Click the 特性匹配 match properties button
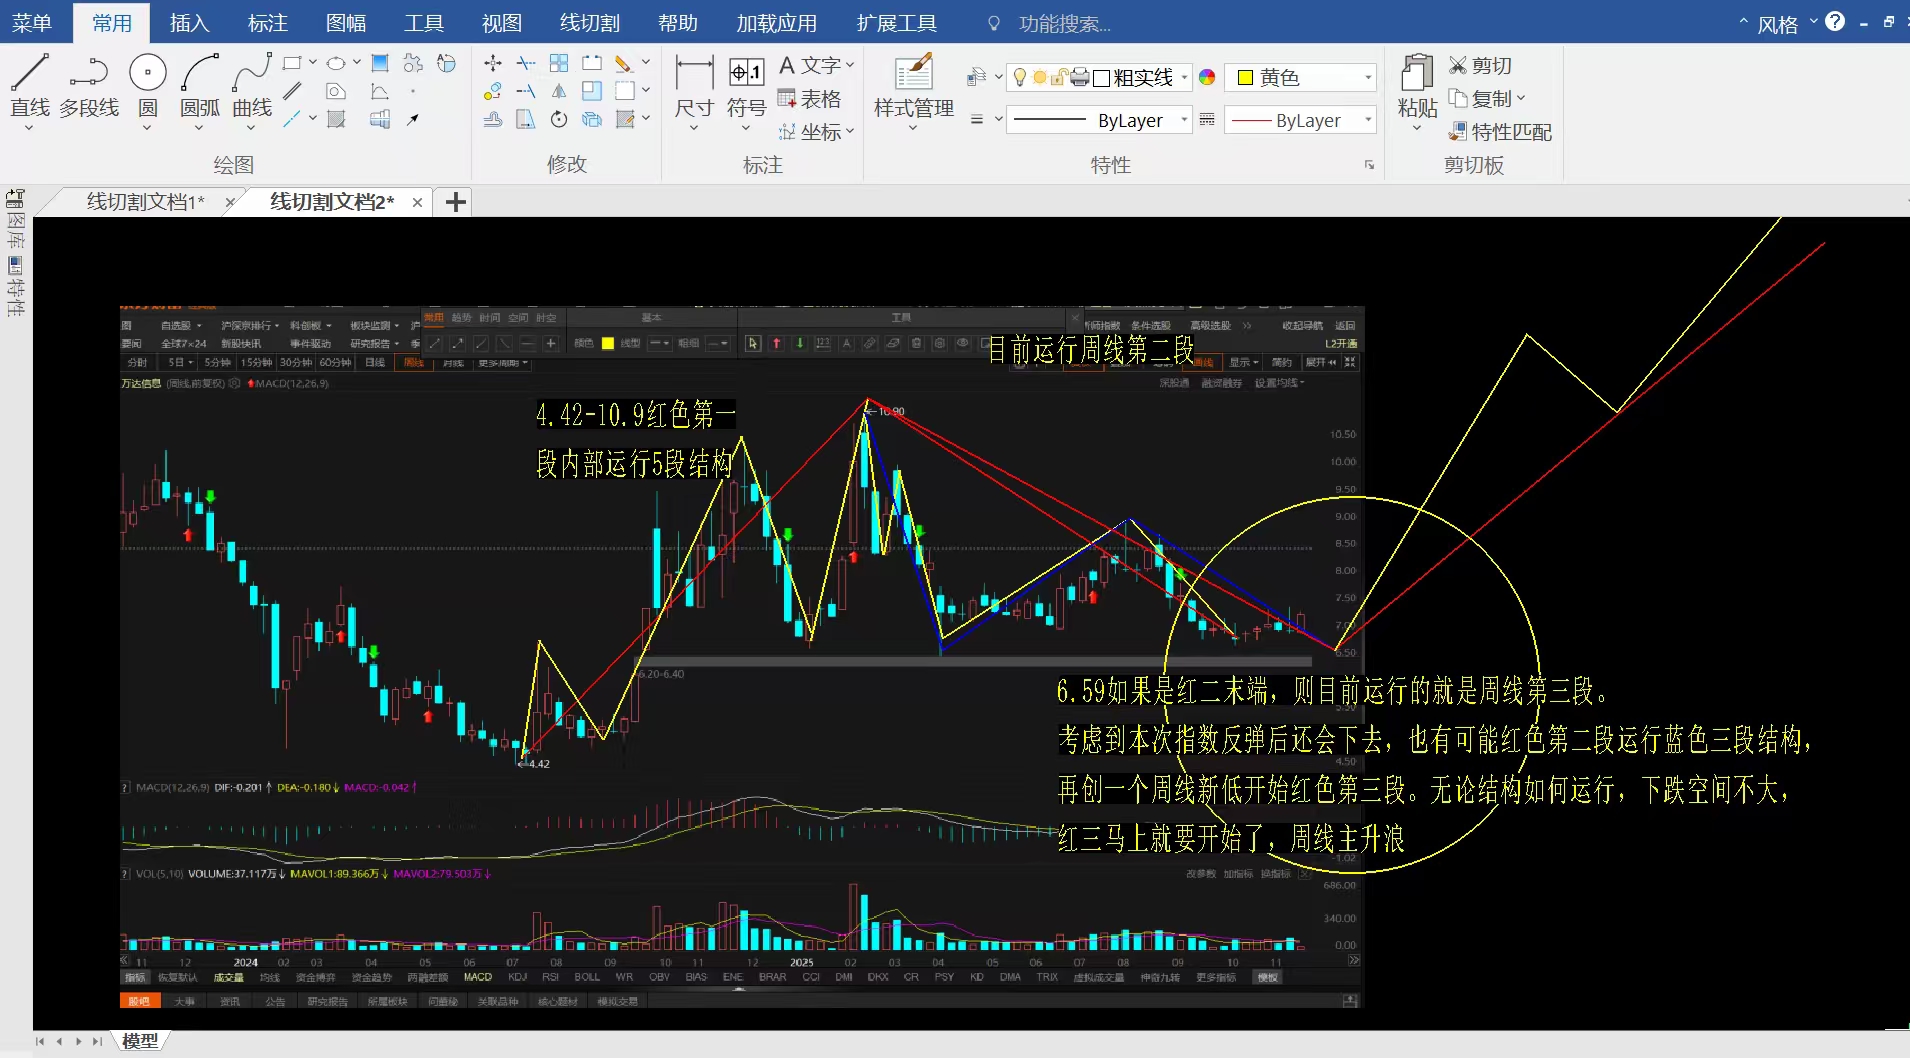Image resolution: width=1910 pixels, height=1058 pixels. point(1501,131)
